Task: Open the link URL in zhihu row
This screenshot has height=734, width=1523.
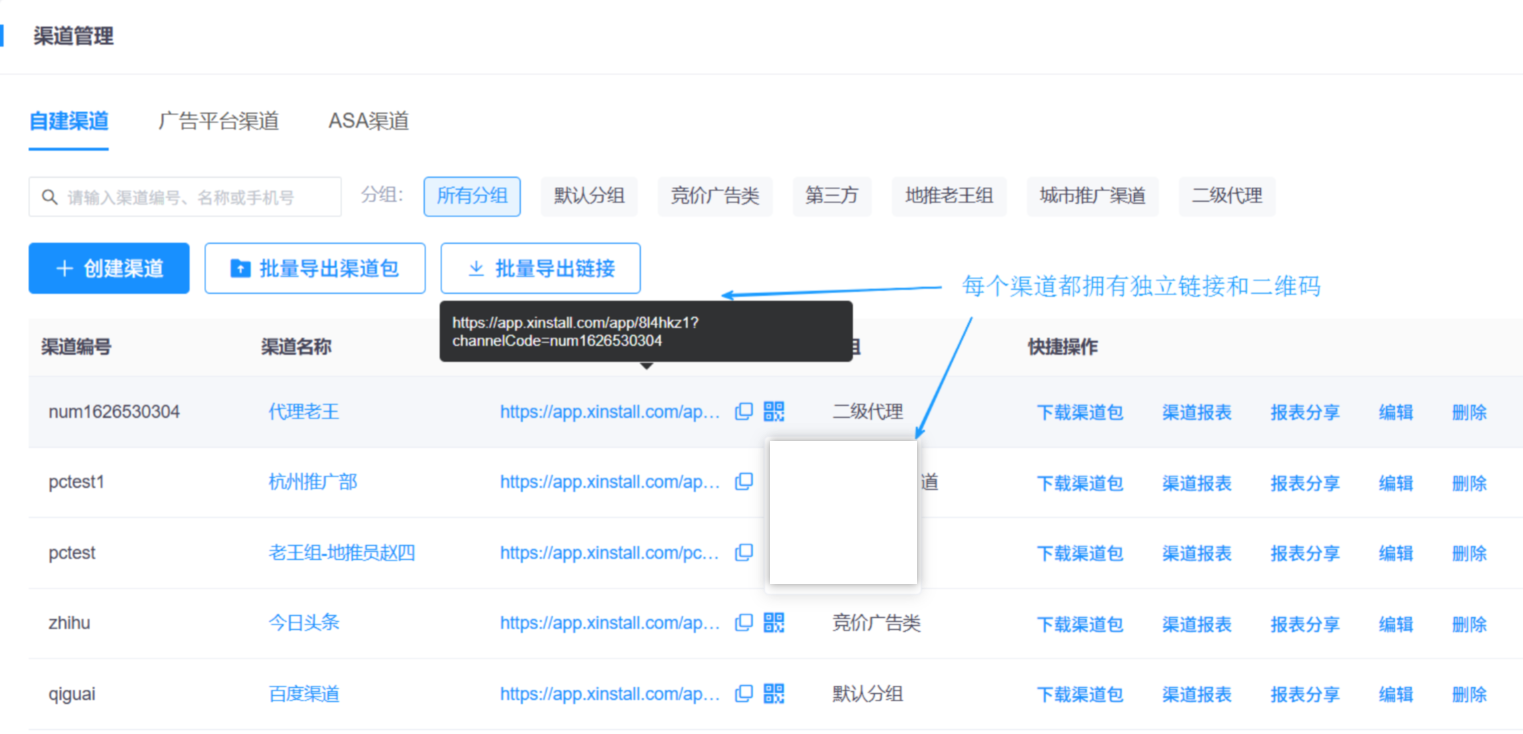Action: (x=610, y=623)
